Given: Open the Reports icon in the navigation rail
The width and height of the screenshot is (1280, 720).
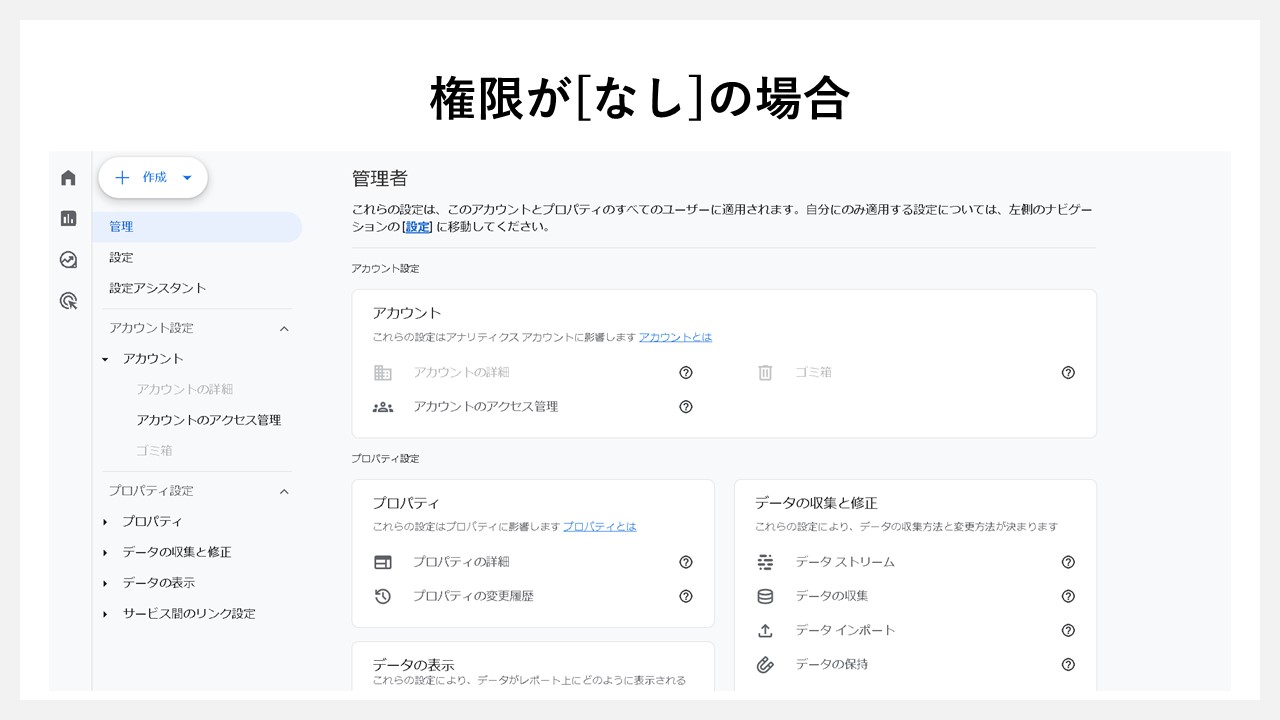Looking at the screenshot, I should (68, 218).
